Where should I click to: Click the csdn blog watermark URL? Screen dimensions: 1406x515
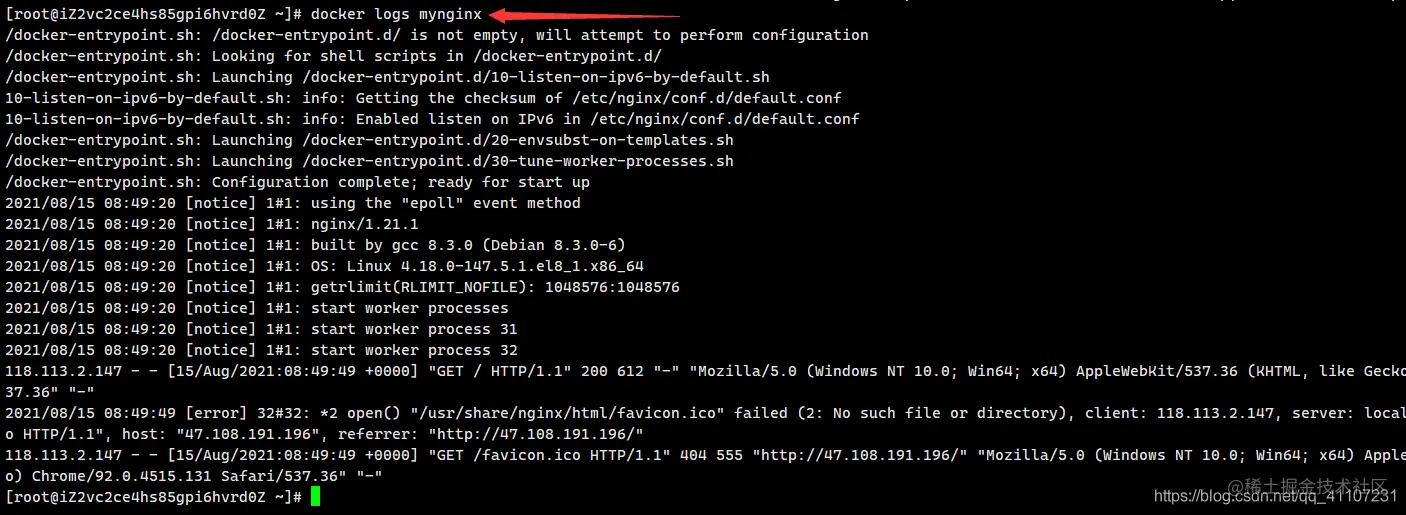click(1275, 496)
